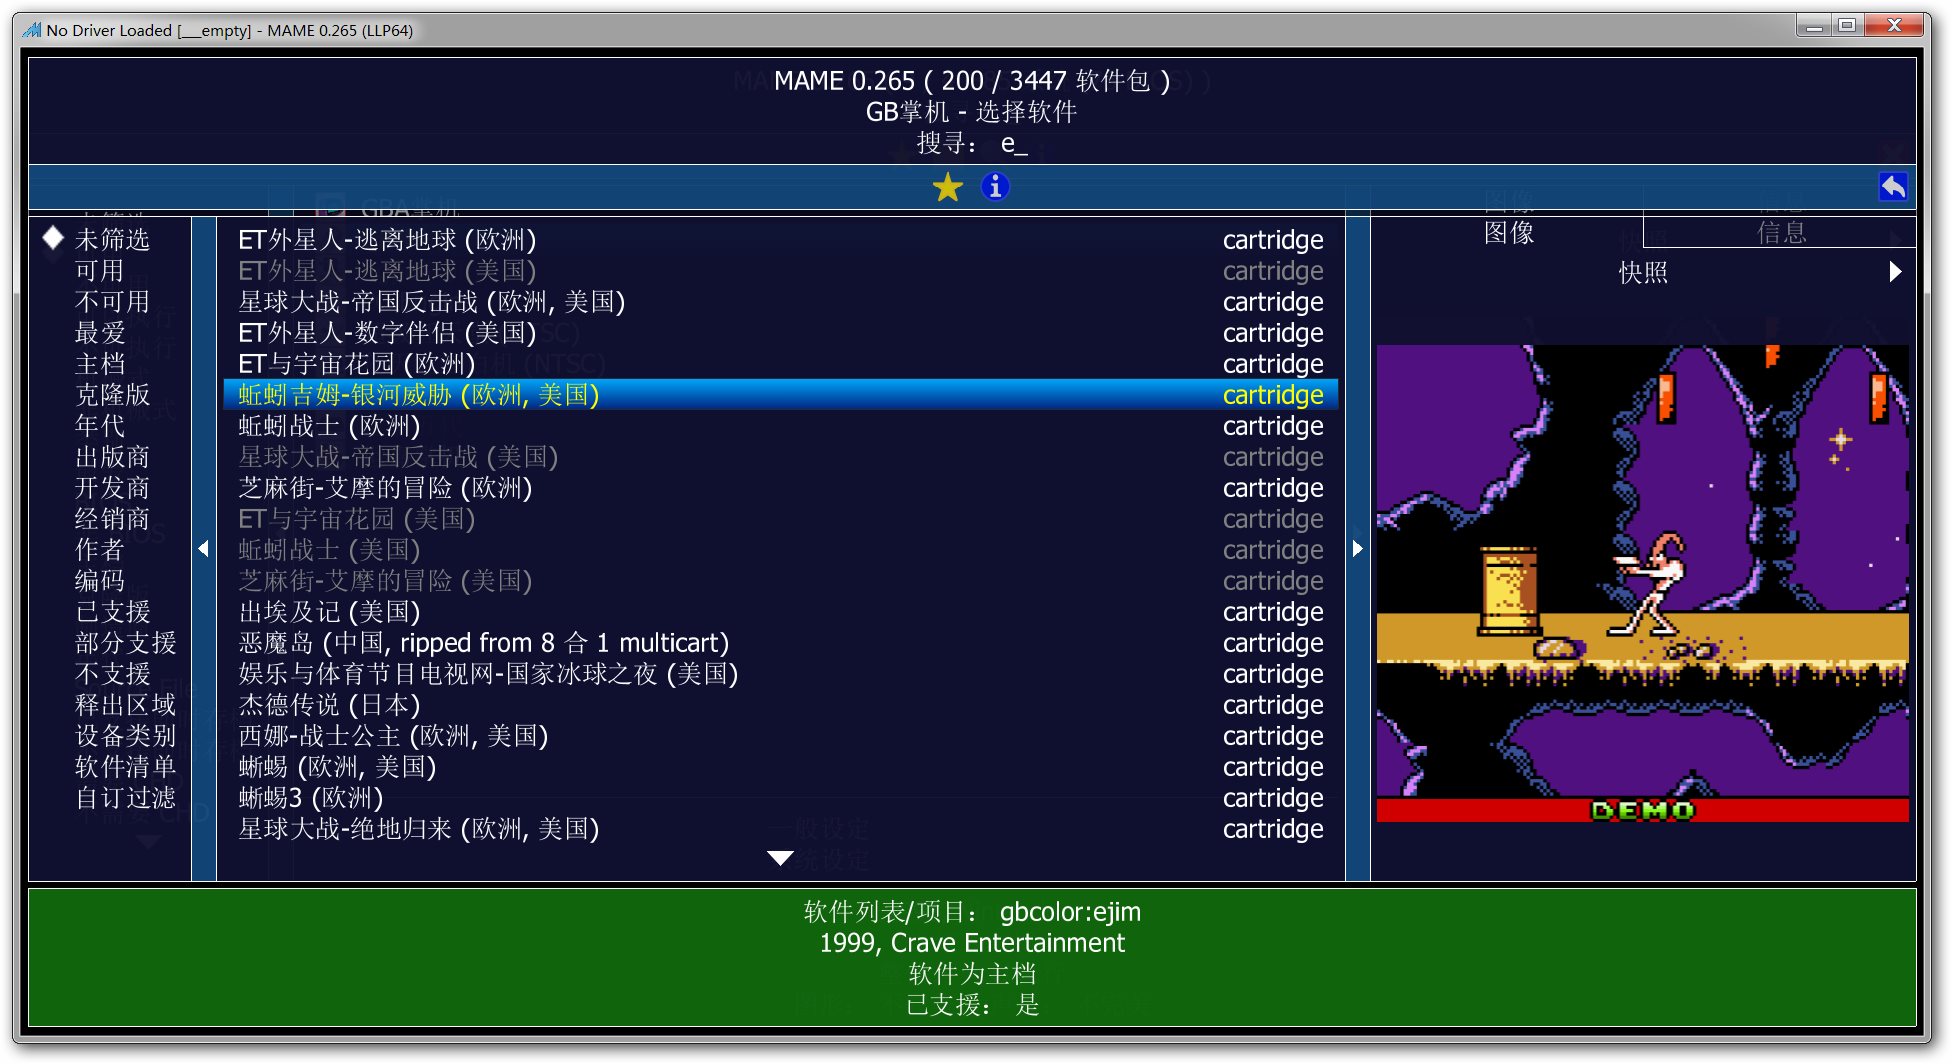Image resolution: width=1952 pixels, height=1064 pixels.
Task: Select 星球大战-绝地归来 (欧洲, 美国)
Action: (x=780, y=829)
